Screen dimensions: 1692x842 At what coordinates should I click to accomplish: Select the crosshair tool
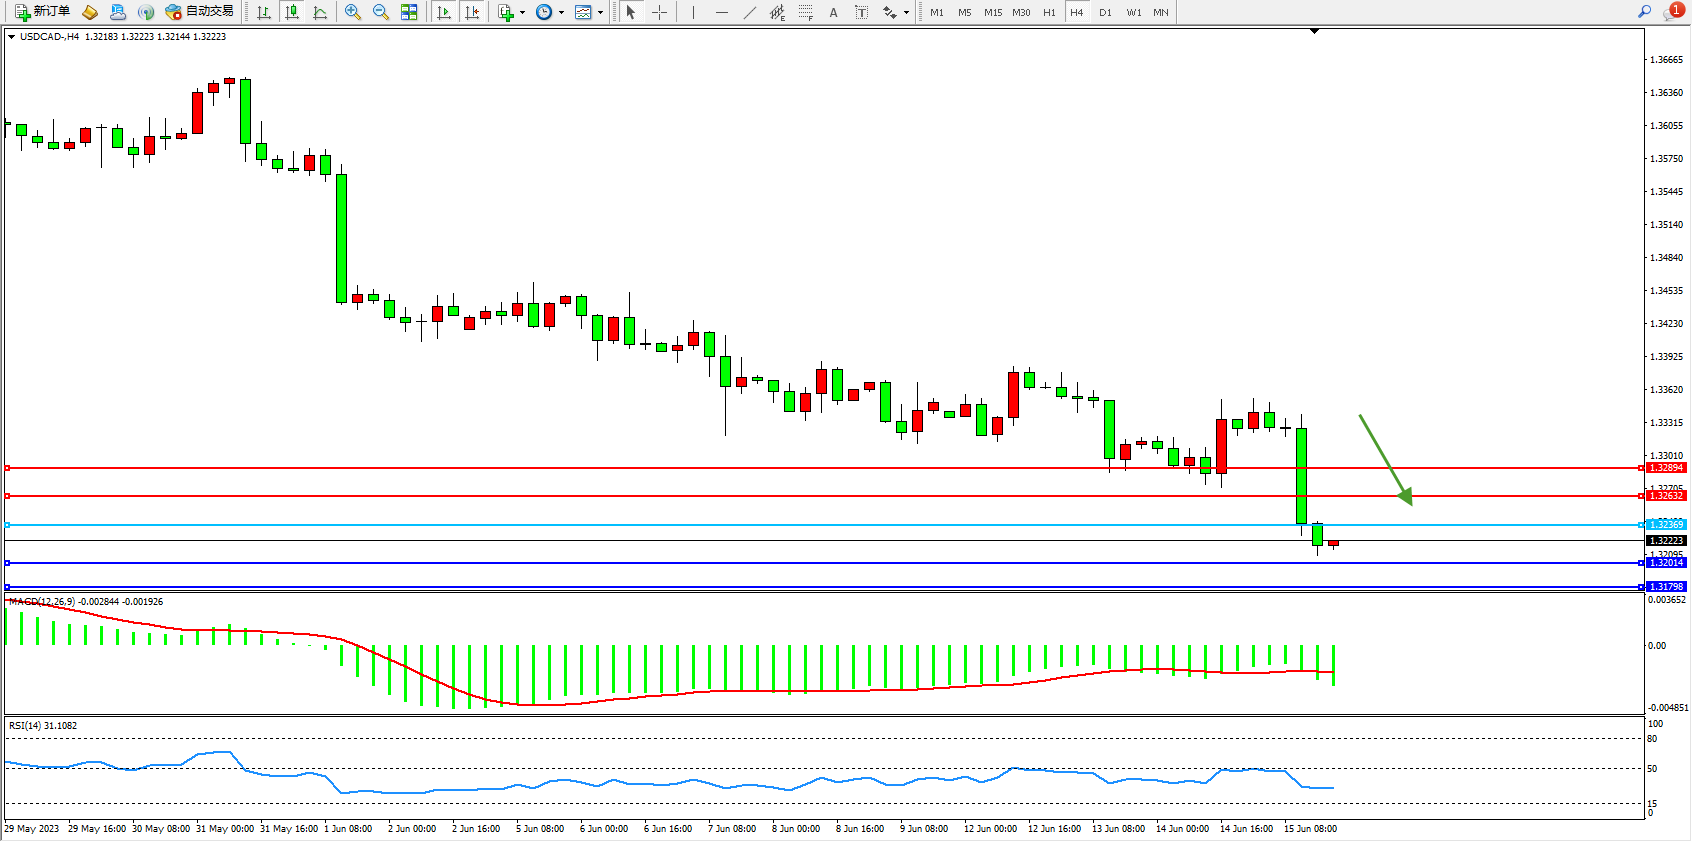pyautogui.click(x=660, y=12)
